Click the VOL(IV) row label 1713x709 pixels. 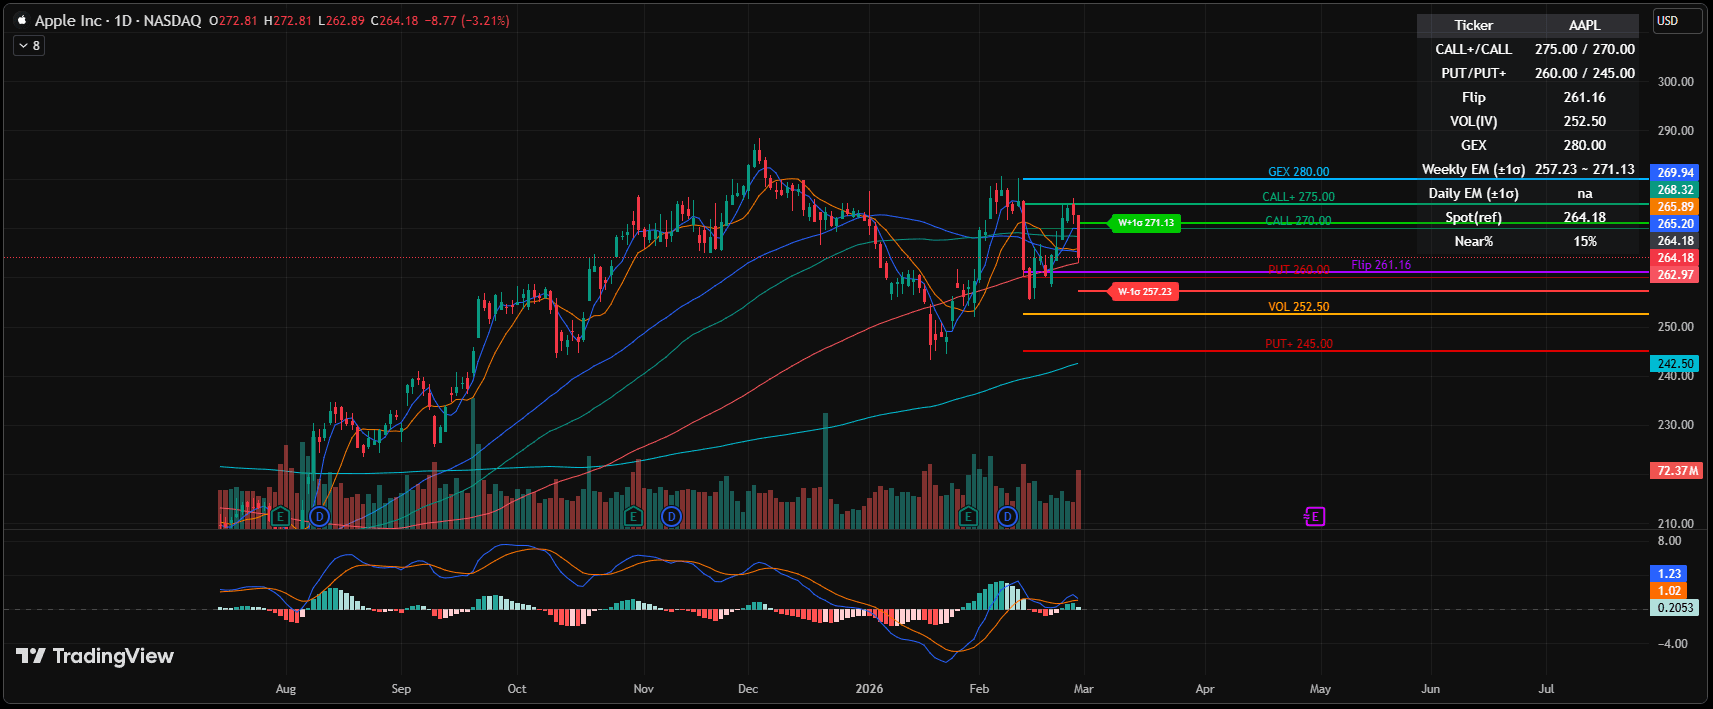[x=1473, y=121]
